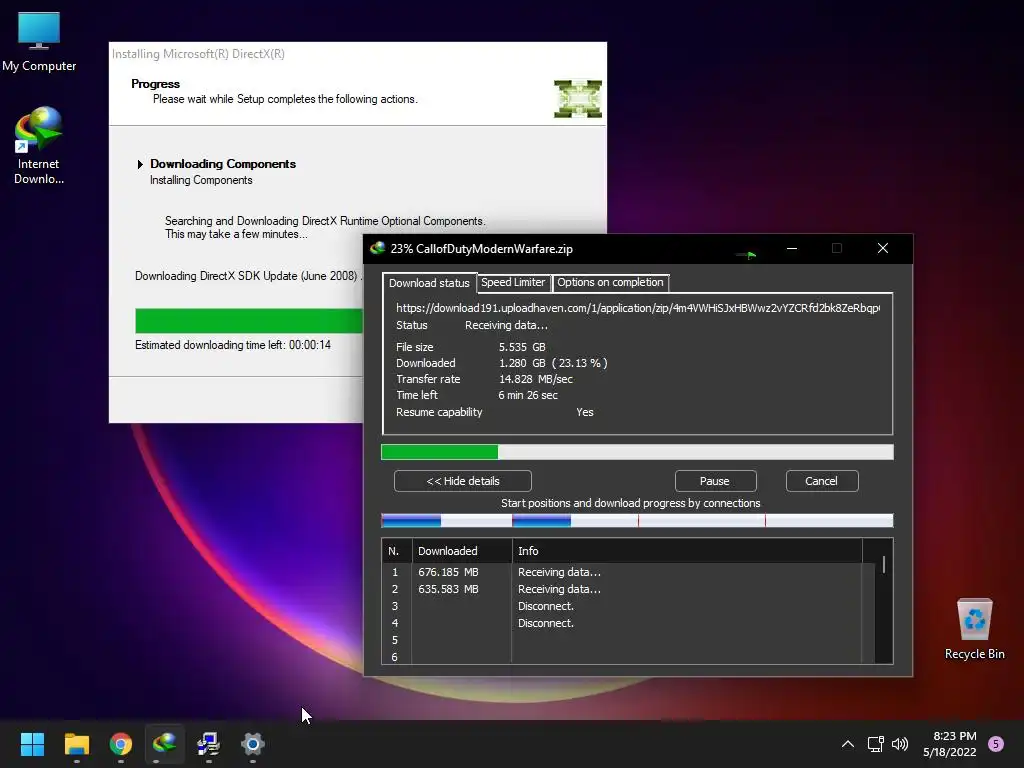Click the download URL text in IDM

click(637, 308)
